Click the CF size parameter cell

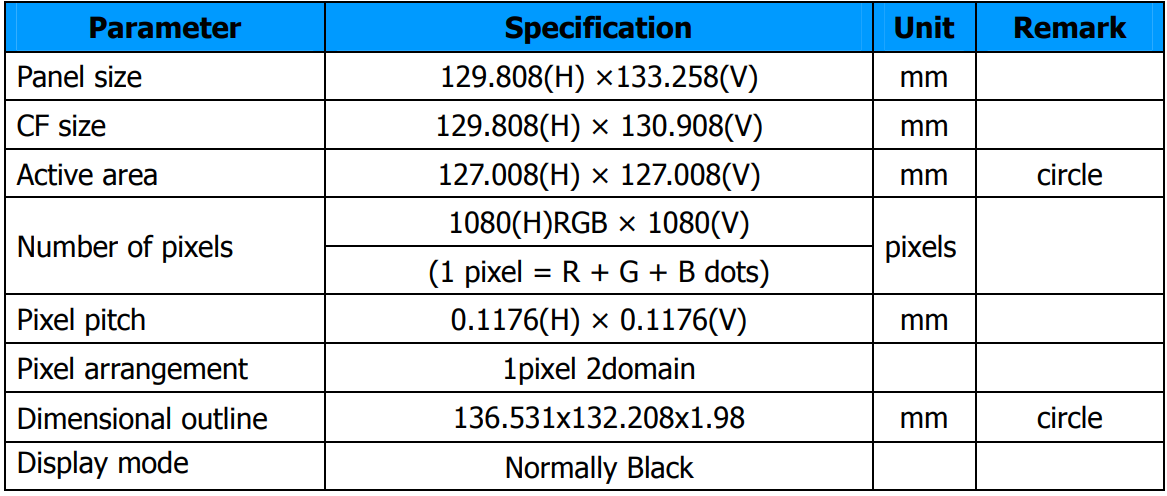pyautogui.click(x=165, y=124)
